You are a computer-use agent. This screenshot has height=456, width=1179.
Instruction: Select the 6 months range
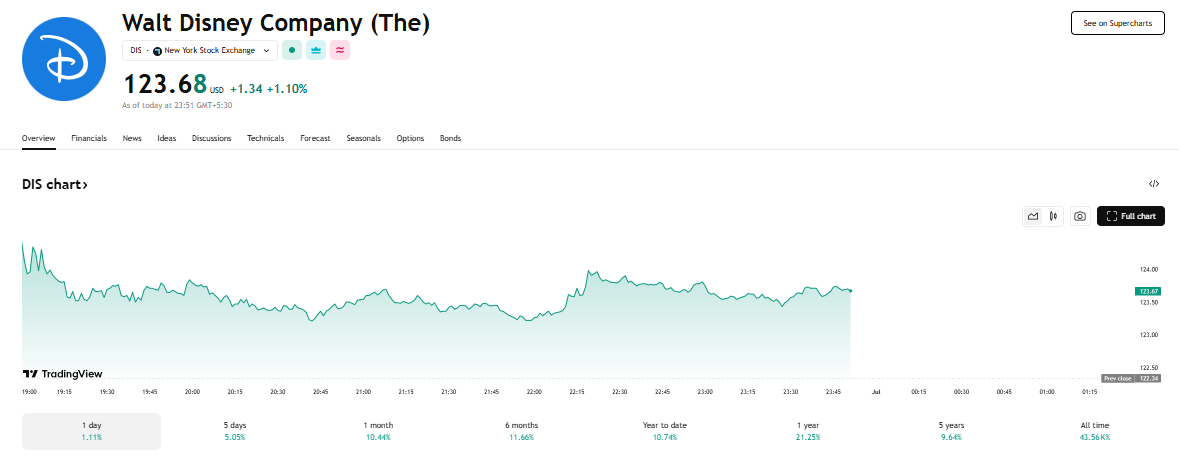coord(521,431)
